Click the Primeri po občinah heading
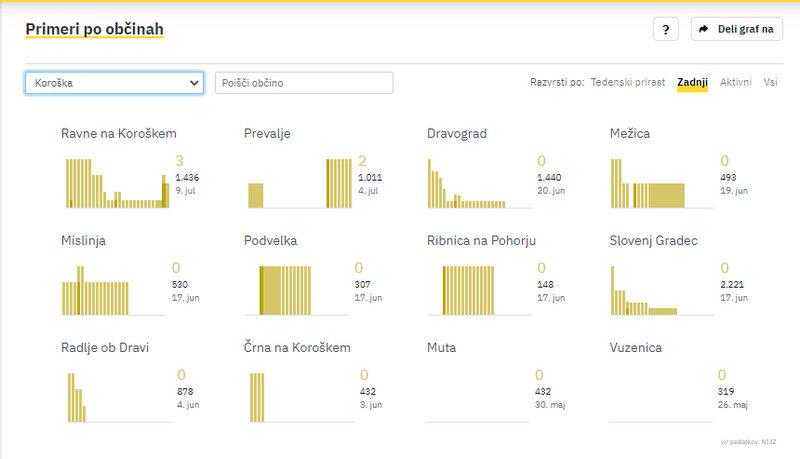This screenshot has width=800, height=459. 94,30
